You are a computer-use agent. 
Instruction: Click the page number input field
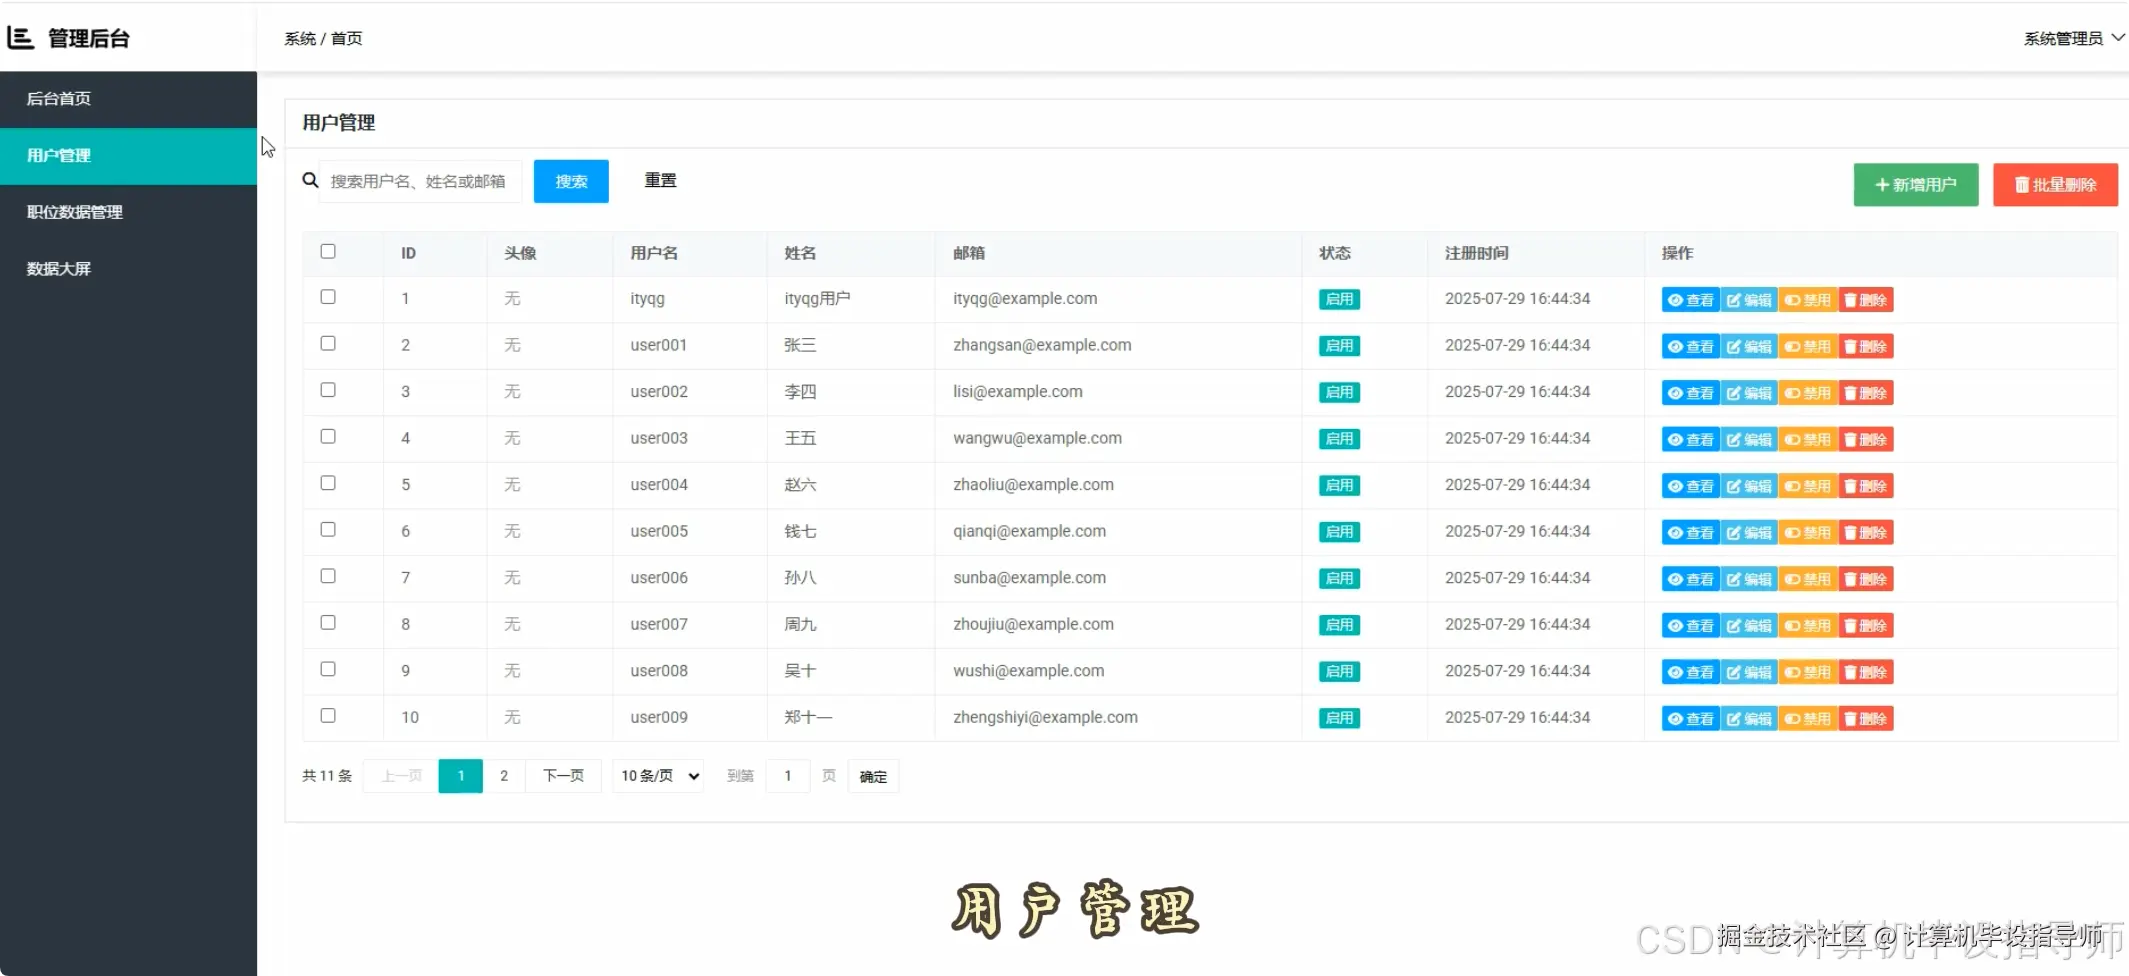coord(788,775)
